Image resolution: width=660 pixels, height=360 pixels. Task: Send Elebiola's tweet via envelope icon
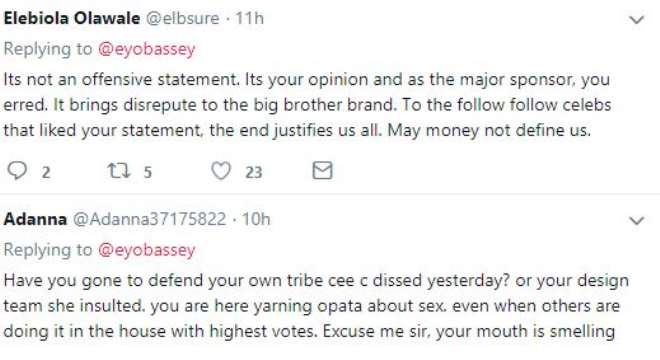(x=322, y=171)
